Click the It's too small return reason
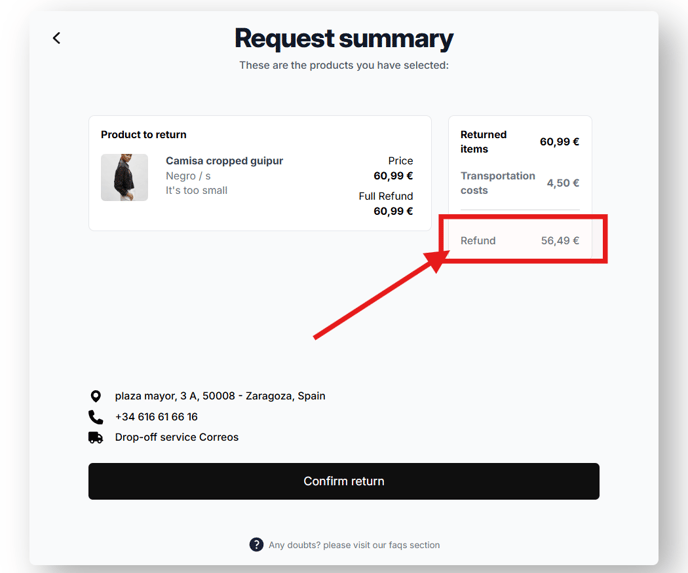This screenshot has width=688, height=573. [196, 190]
